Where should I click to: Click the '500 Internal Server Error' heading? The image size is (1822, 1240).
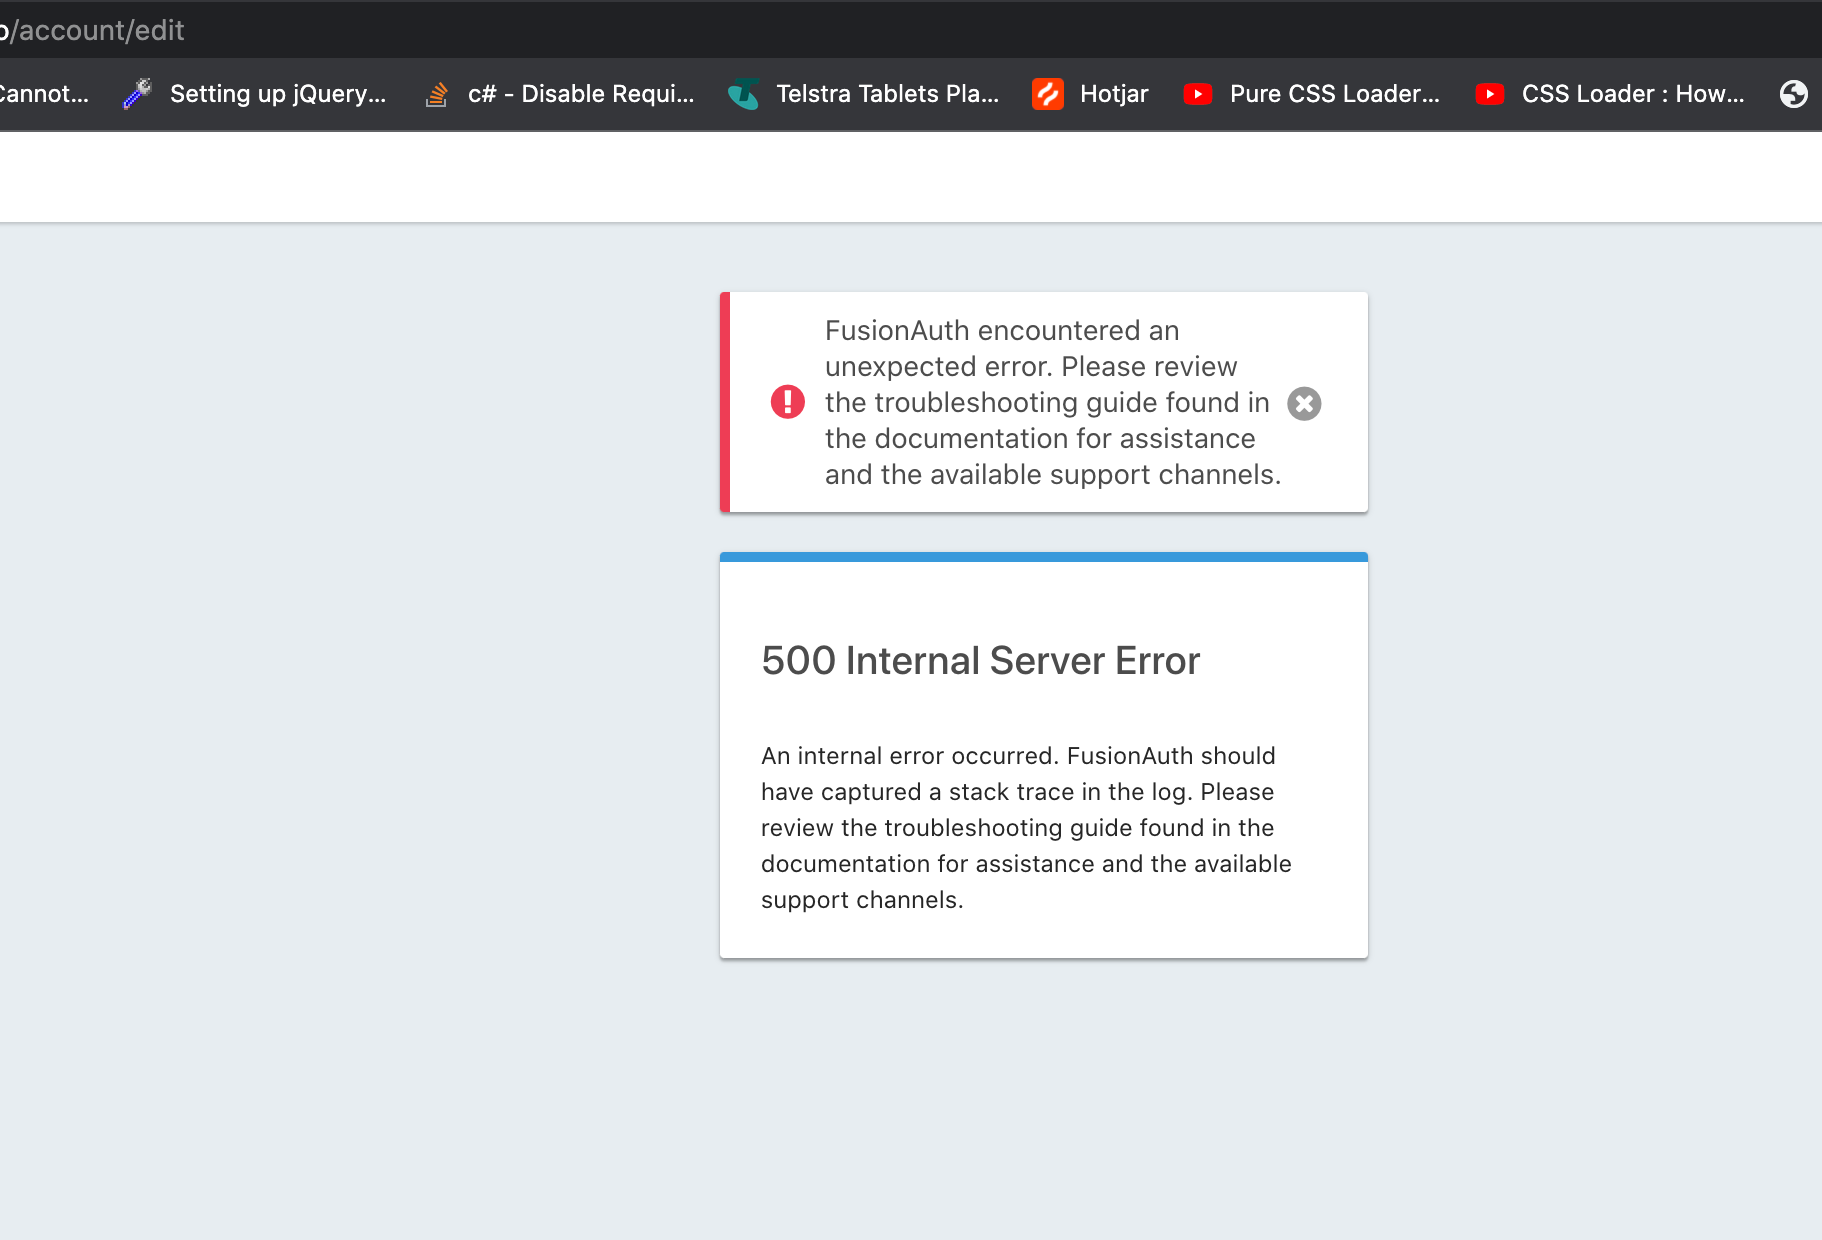tap(980, 661)
